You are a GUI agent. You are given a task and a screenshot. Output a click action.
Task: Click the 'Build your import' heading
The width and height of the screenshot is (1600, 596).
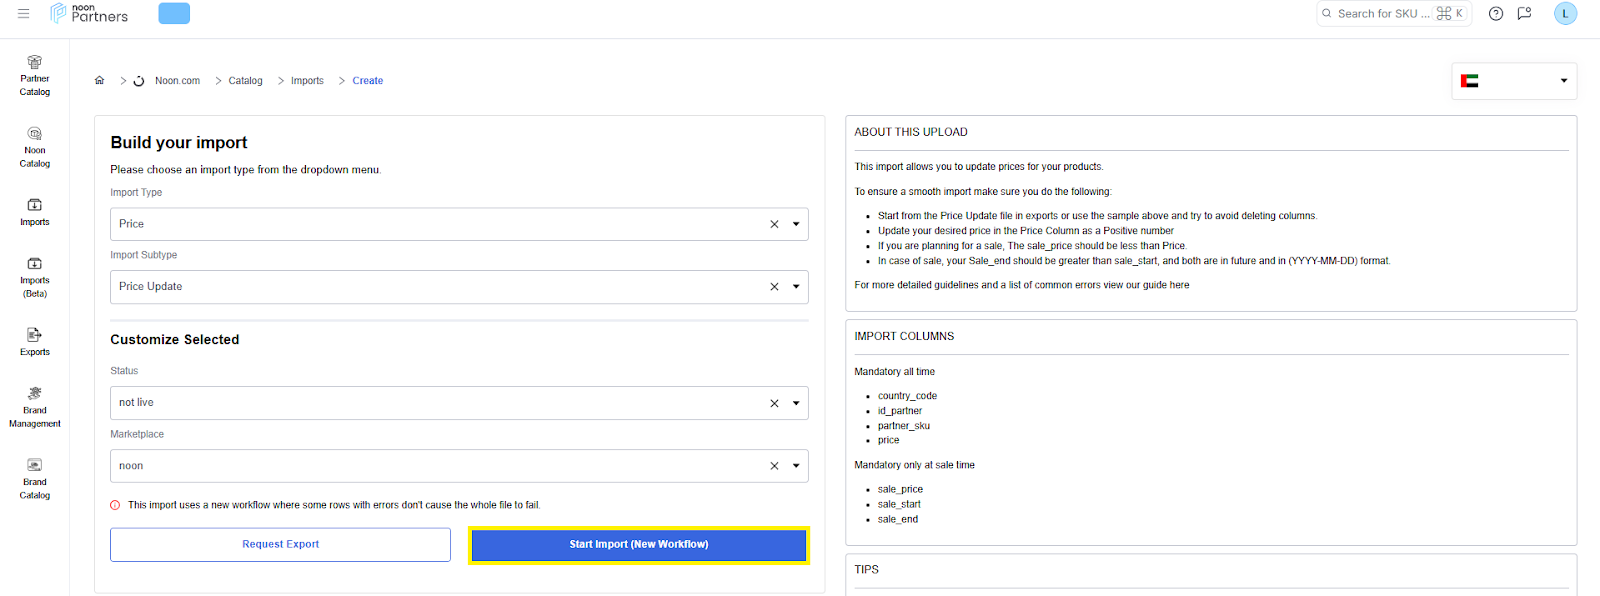179,143
